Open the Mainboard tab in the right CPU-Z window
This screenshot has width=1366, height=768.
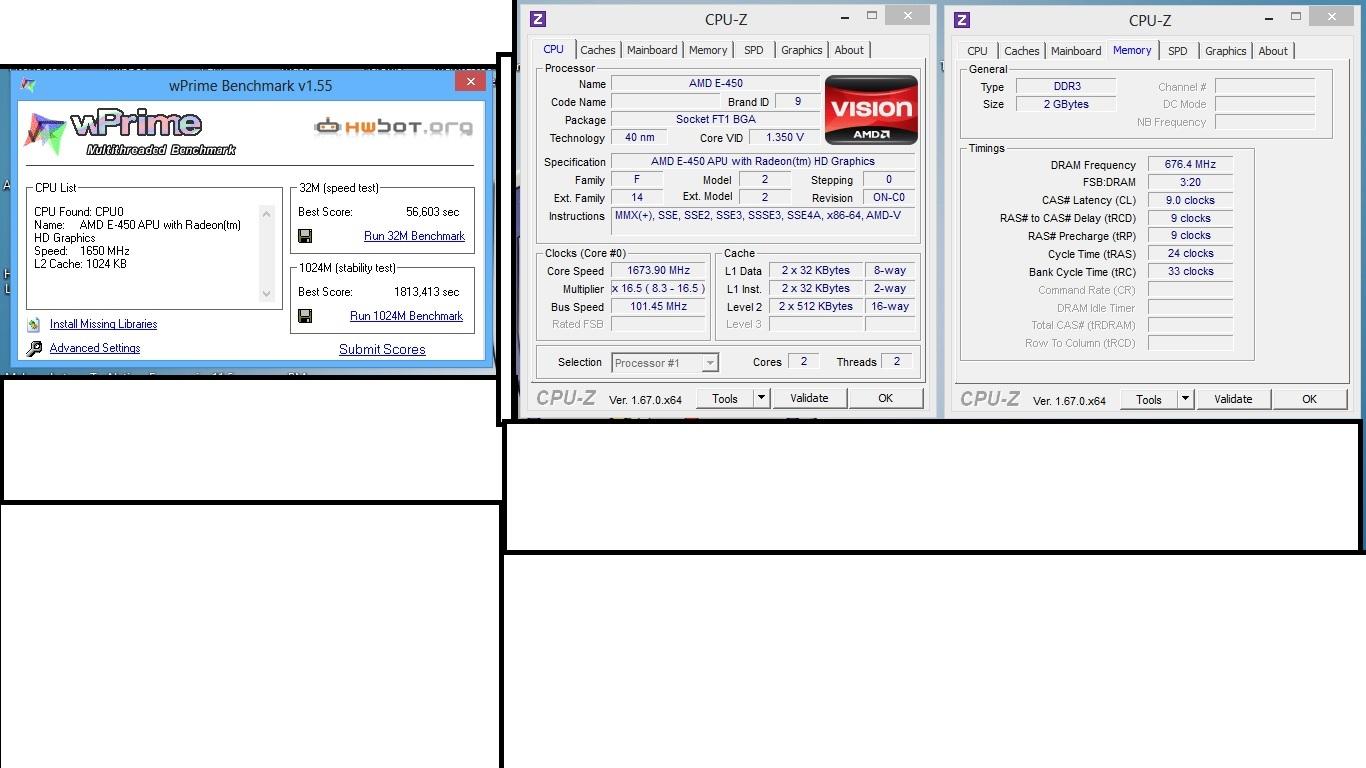tap(1076, 51)
